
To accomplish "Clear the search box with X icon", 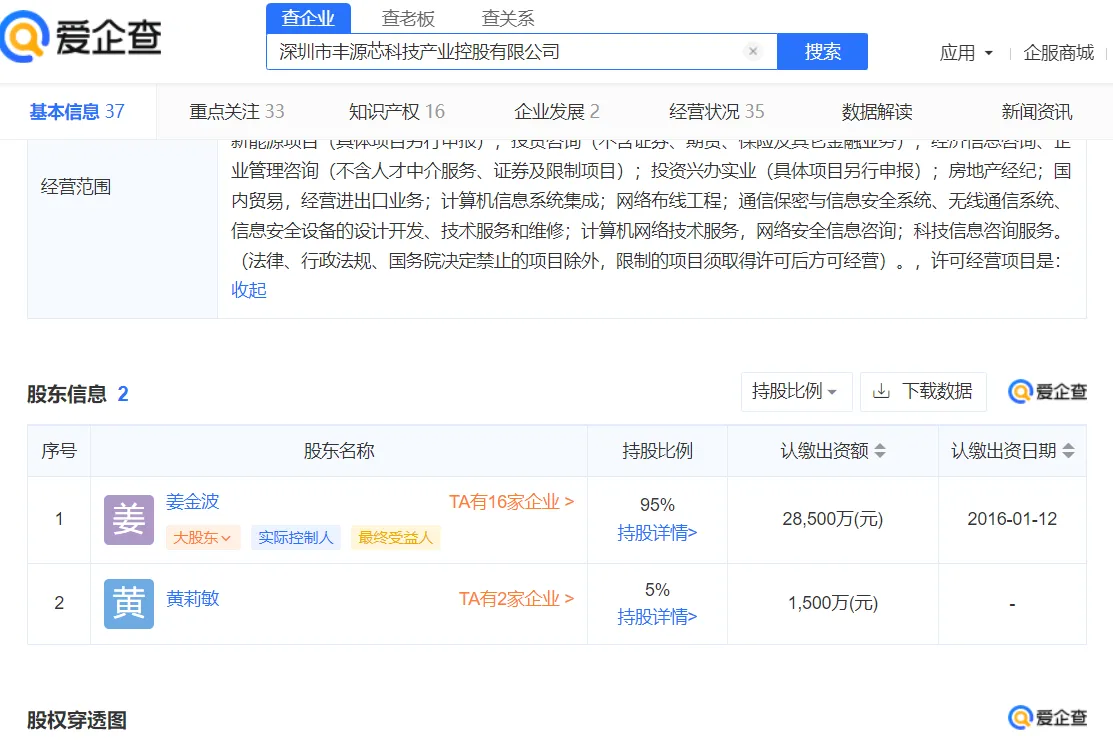I will [x=753, y=52].
